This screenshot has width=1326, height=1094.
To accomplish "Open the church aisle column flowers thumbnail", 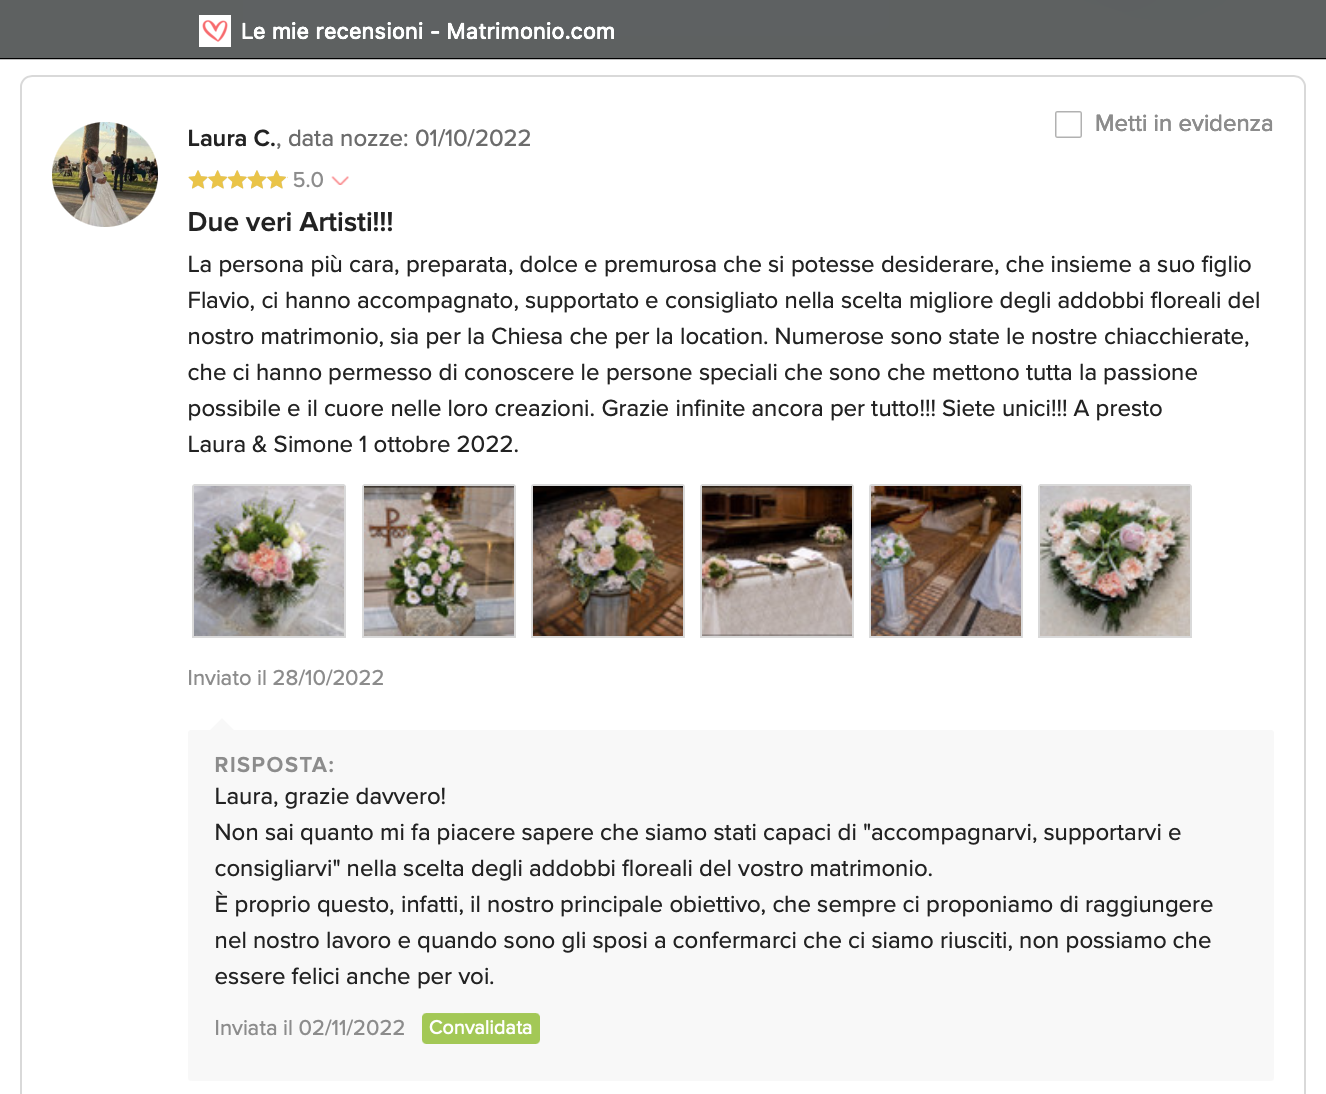I will (x=946, y=561).
